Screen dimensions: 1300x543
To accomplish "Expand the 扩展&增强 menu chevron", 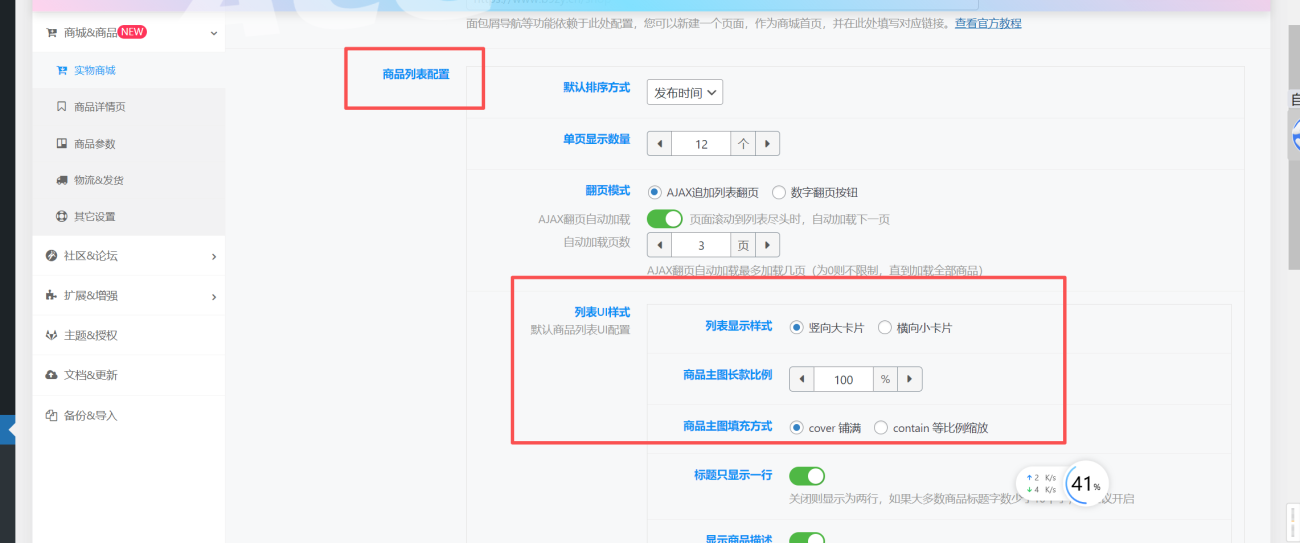I will coord(214,296).
